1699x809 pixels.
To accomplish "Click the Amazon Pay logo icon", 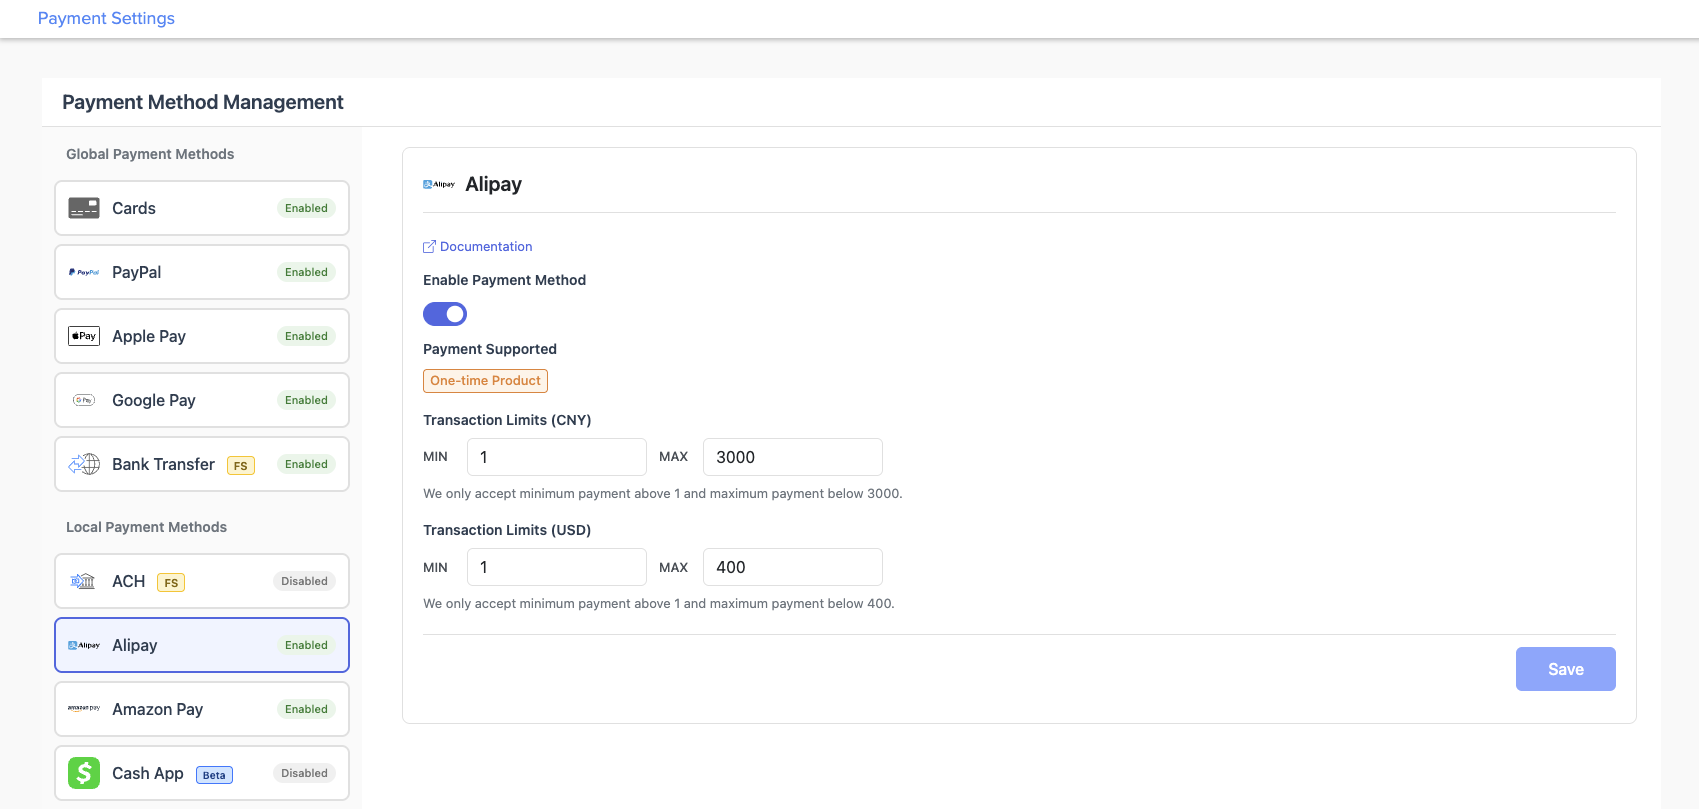I will point(84,708).
